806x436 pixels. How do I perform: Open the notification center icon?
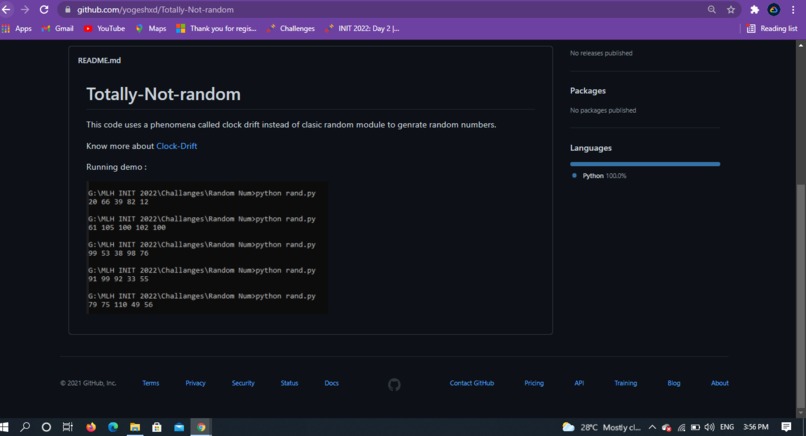(786, 427)
